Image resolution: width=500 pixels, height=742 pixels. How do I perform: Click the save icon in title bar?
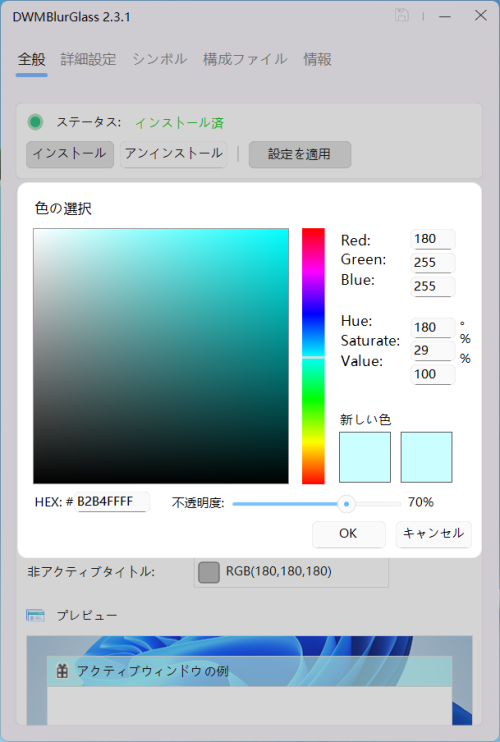[402, 15]
